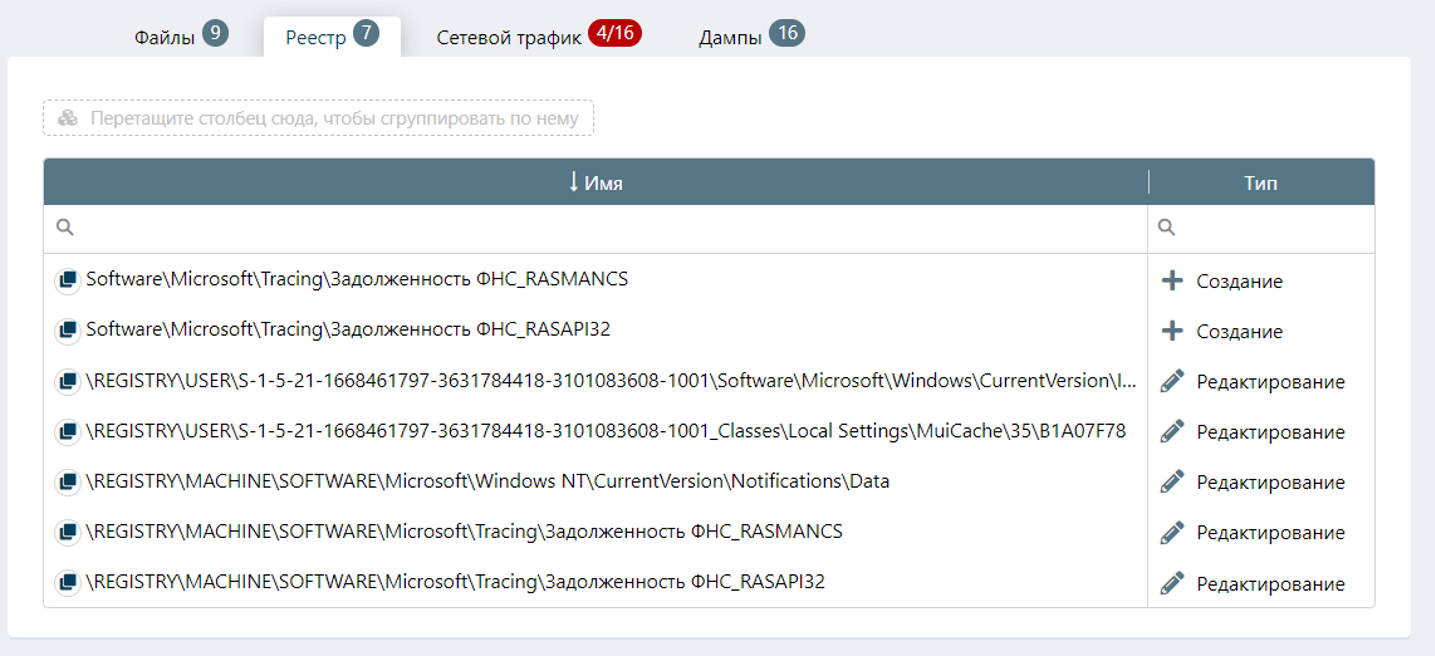Click the search icon in Тип filter
This screenshot has width=1435, height=656.
coord(1166,228)
